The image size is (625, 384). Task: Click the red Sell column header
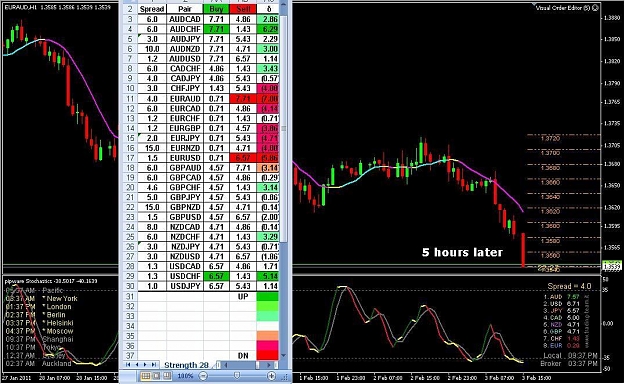(x=243, y=9)
